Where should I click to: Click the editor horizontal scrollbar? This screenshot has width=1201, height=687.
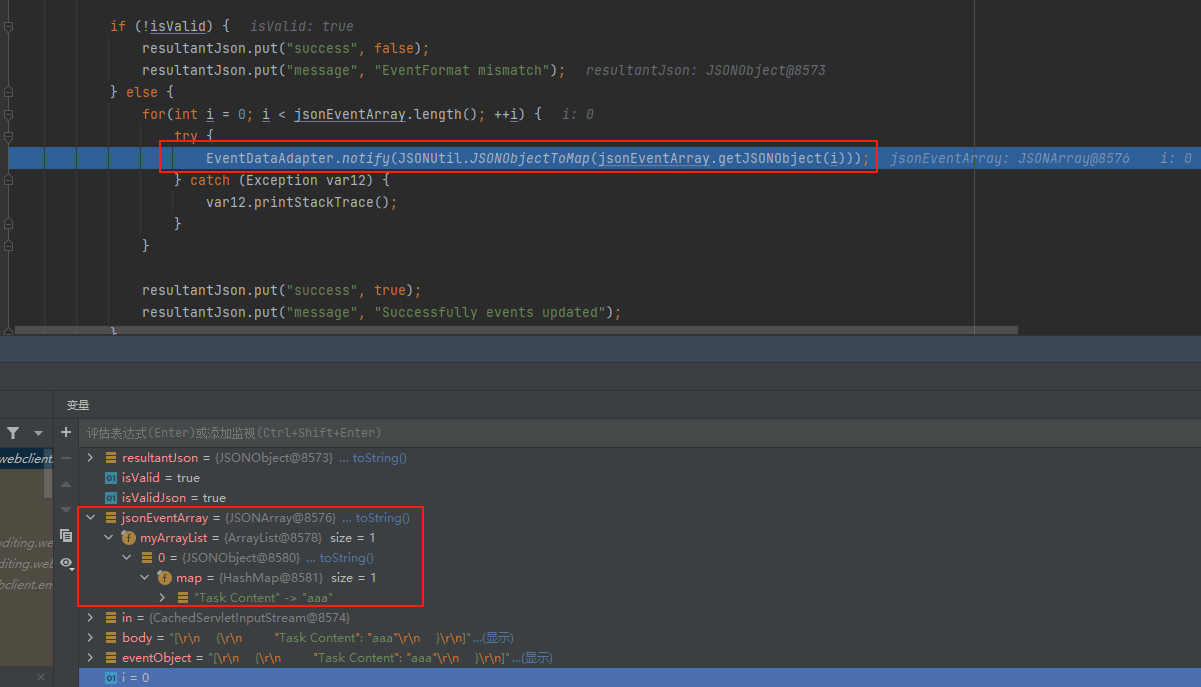coord(517,330)
